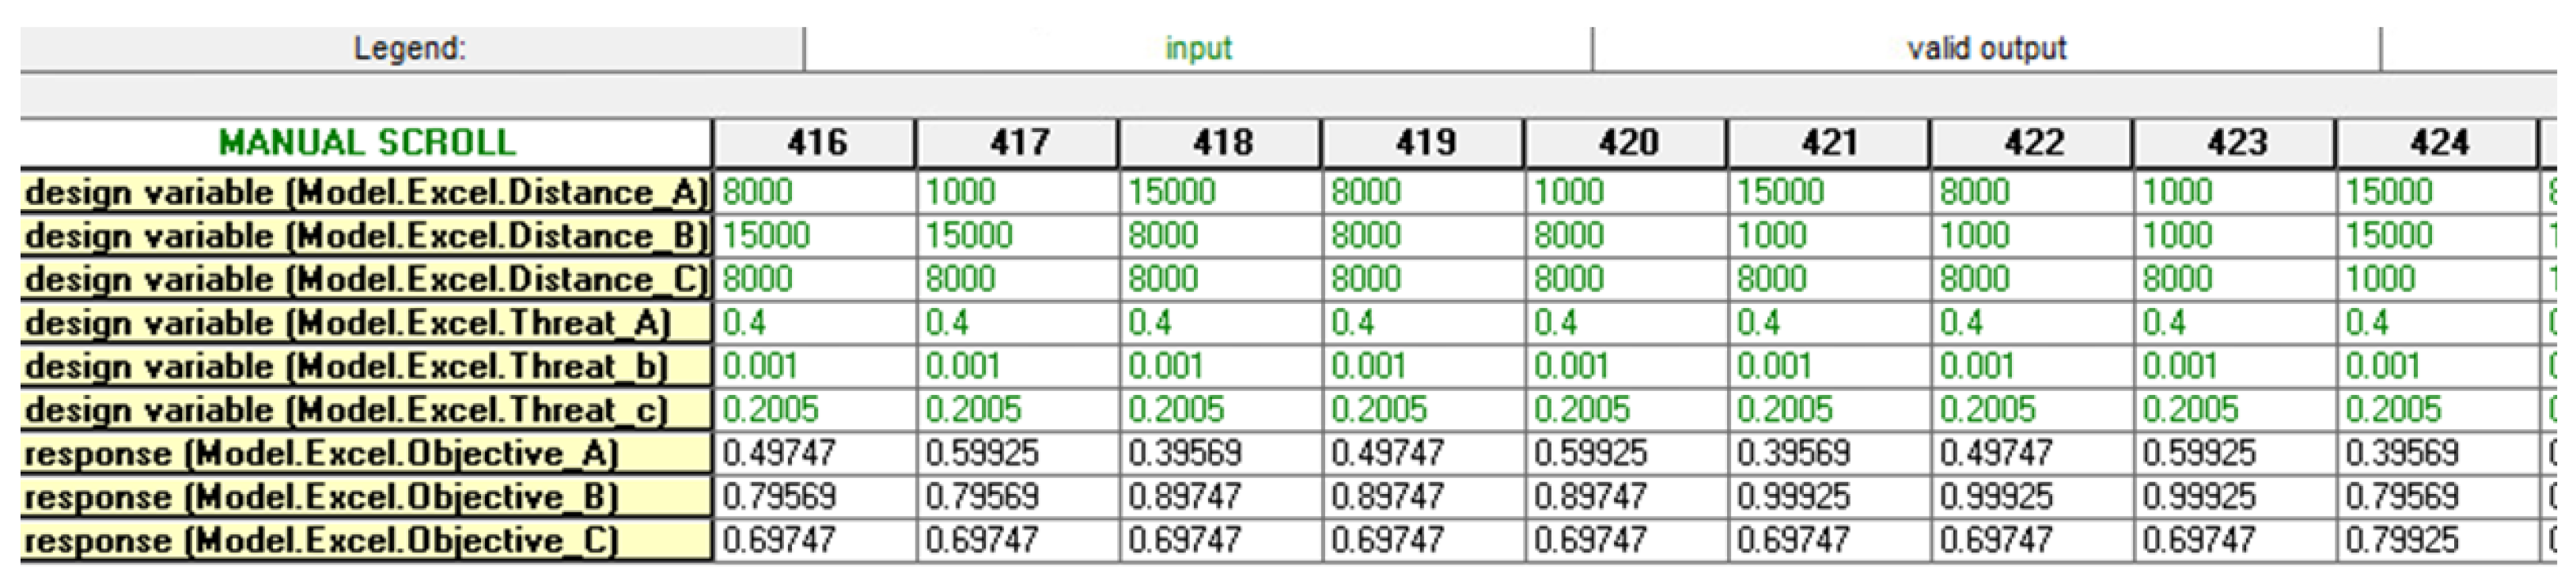This screenshot has height=585, width=2576.
Task: Click the Distance_A design variable row label
Action: coord(366,192)
